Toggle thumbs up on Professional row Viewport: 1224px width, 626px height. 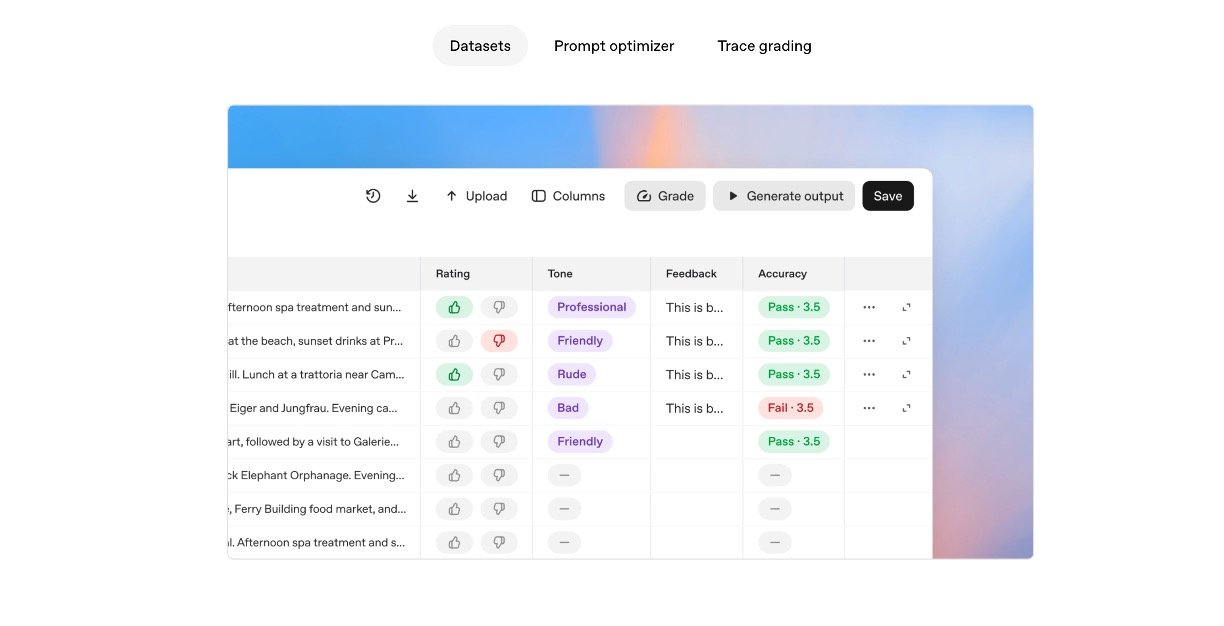pyautogui.click(x=454, y=307)
